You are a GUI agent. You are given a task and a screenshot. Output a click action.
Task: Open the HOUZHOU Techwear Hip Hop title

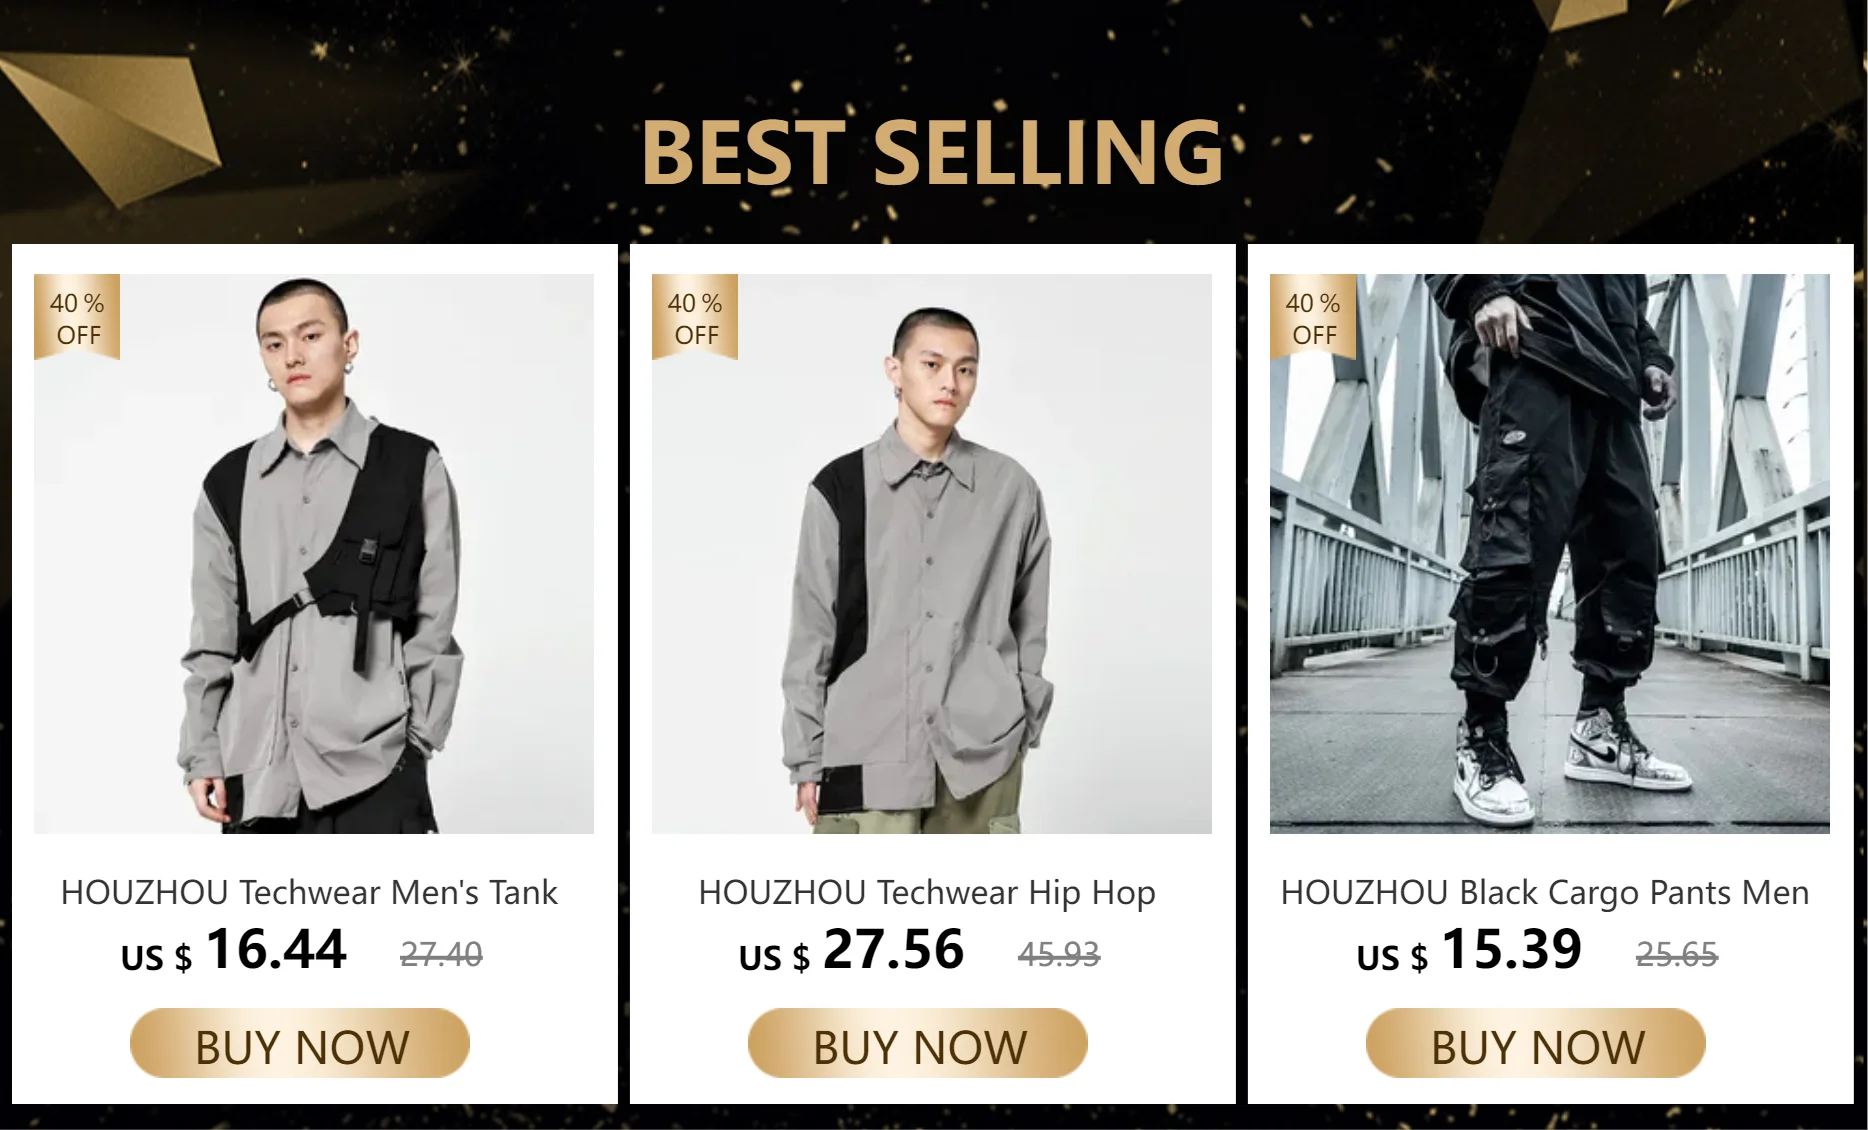pyautogui.click(x=927, y=892)
